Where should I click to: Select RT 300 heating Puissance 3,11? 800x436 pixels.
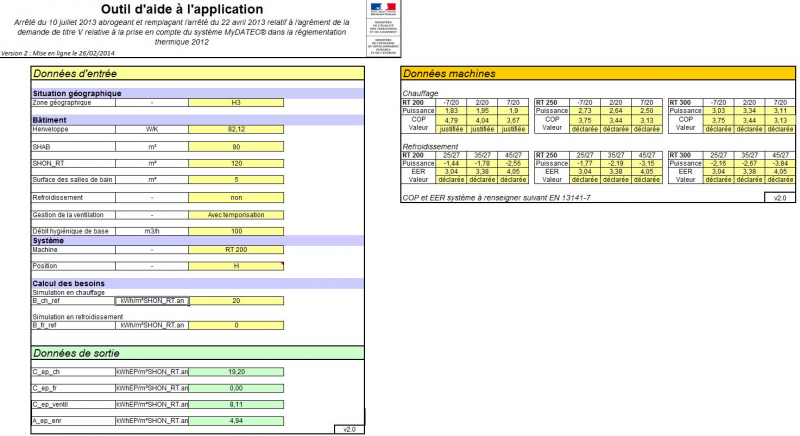(780, 111)
